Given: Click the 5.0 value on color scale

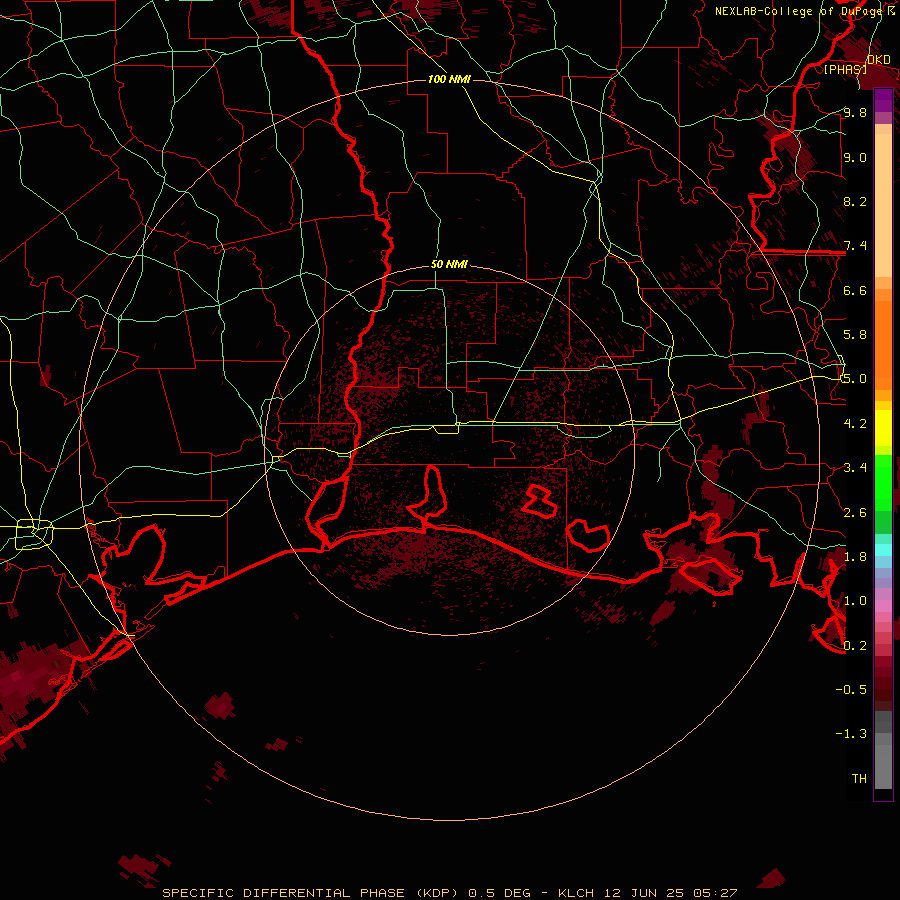Looking at the screenshot, I should (x=855, y=379).
